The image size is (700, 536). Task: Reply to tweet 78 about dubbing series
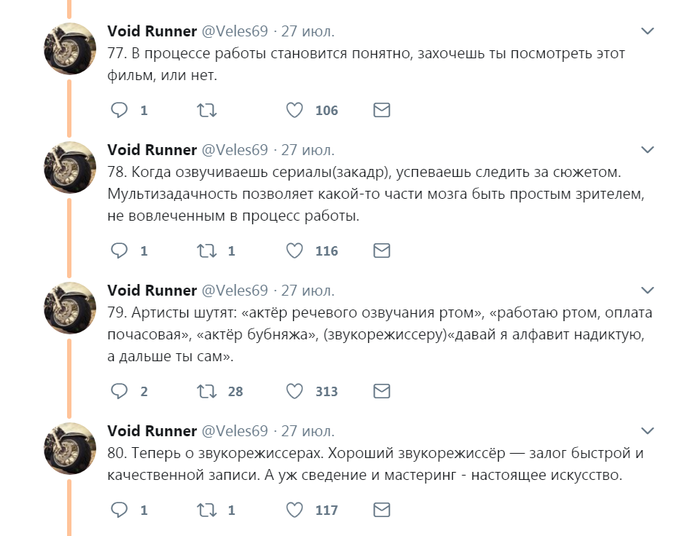(x=119, y=251)
